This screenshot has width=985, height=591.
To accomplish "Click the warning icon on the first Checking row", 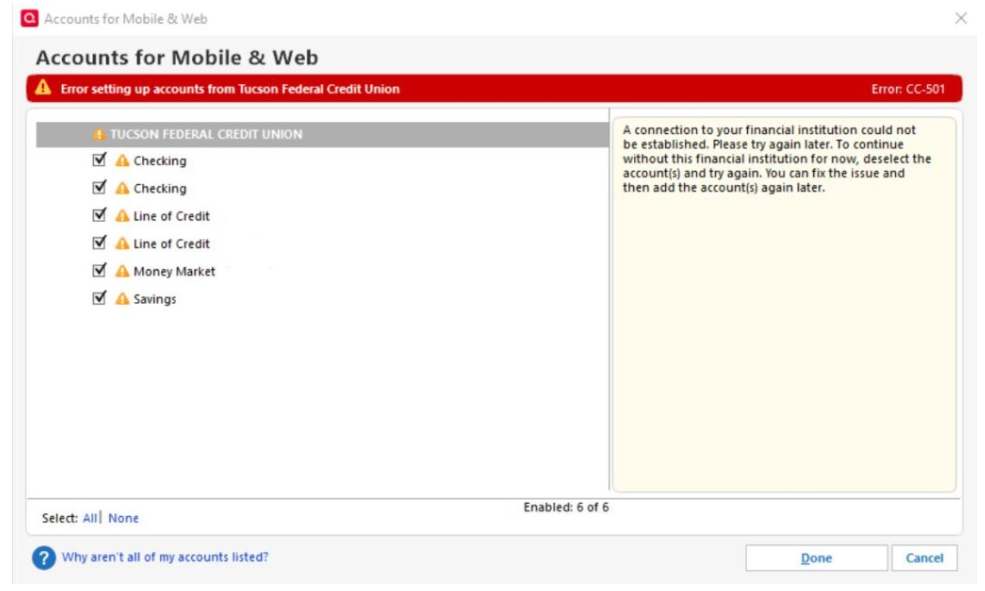I will (122, 161).
